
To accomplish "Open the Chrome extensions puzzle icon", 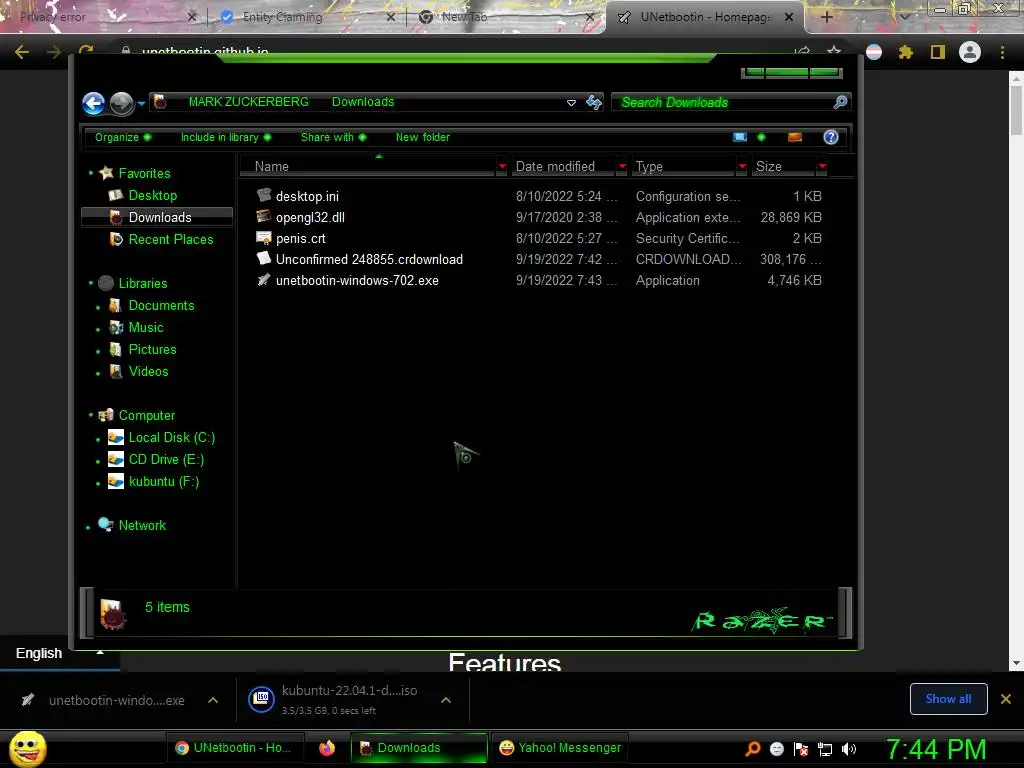I will pos(905,52).
